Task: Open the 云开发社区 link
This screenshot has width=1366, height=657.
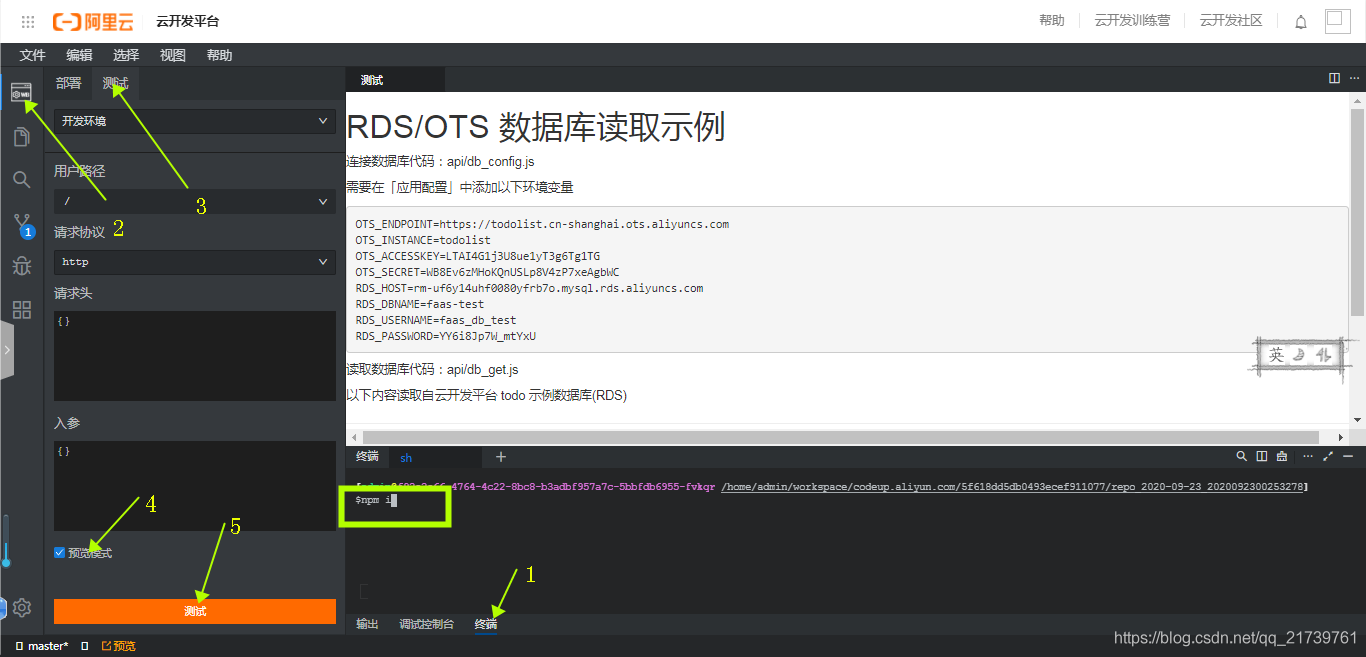Action: pos(1231,20)
